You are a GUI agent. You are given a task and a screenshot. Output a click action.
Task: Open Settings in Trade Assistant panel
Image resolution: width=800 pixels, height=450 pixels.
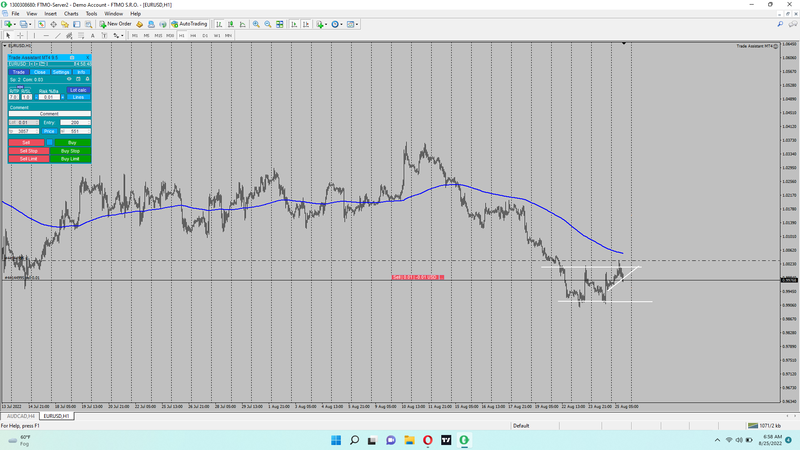point(61,72)
